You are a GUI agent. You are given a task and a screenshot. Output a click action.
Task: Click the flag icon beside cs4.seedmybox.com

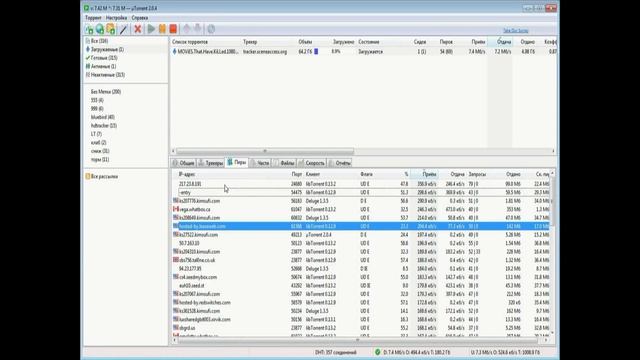tap(176, 277)
